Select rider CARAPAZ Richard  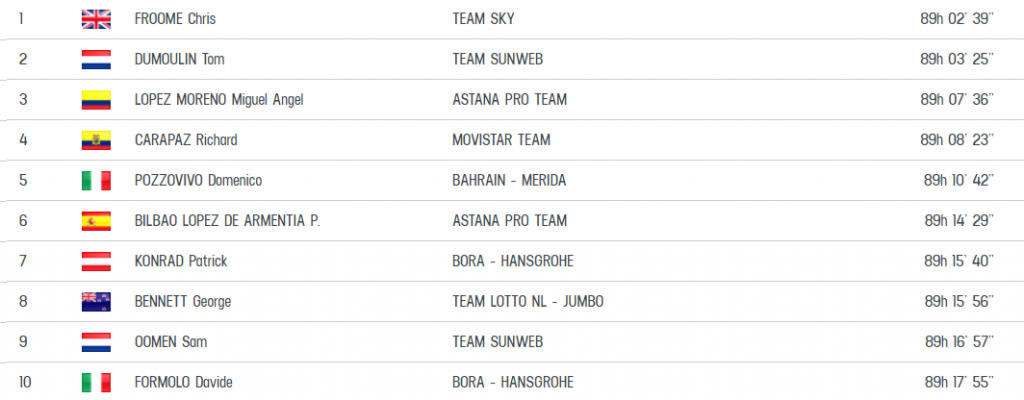[185, 140]
